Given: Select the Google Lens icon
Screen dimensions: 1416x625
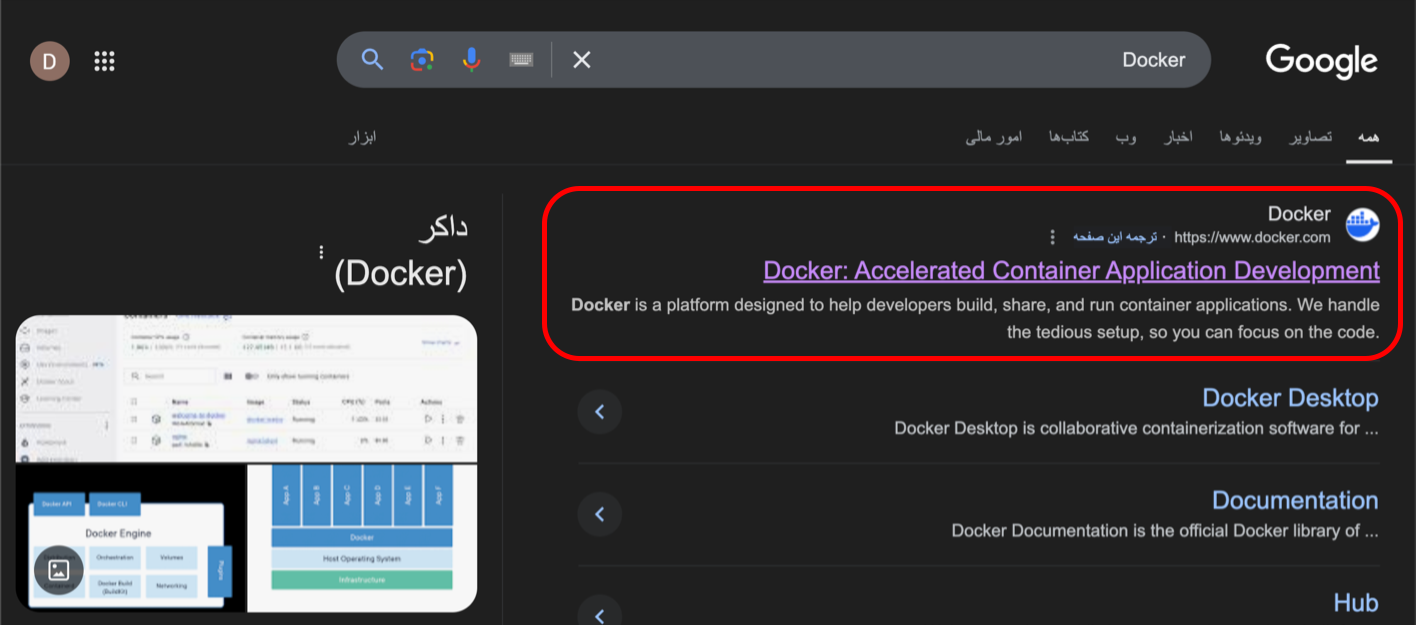Looking at the screenshot, I should tap(421, 60).
